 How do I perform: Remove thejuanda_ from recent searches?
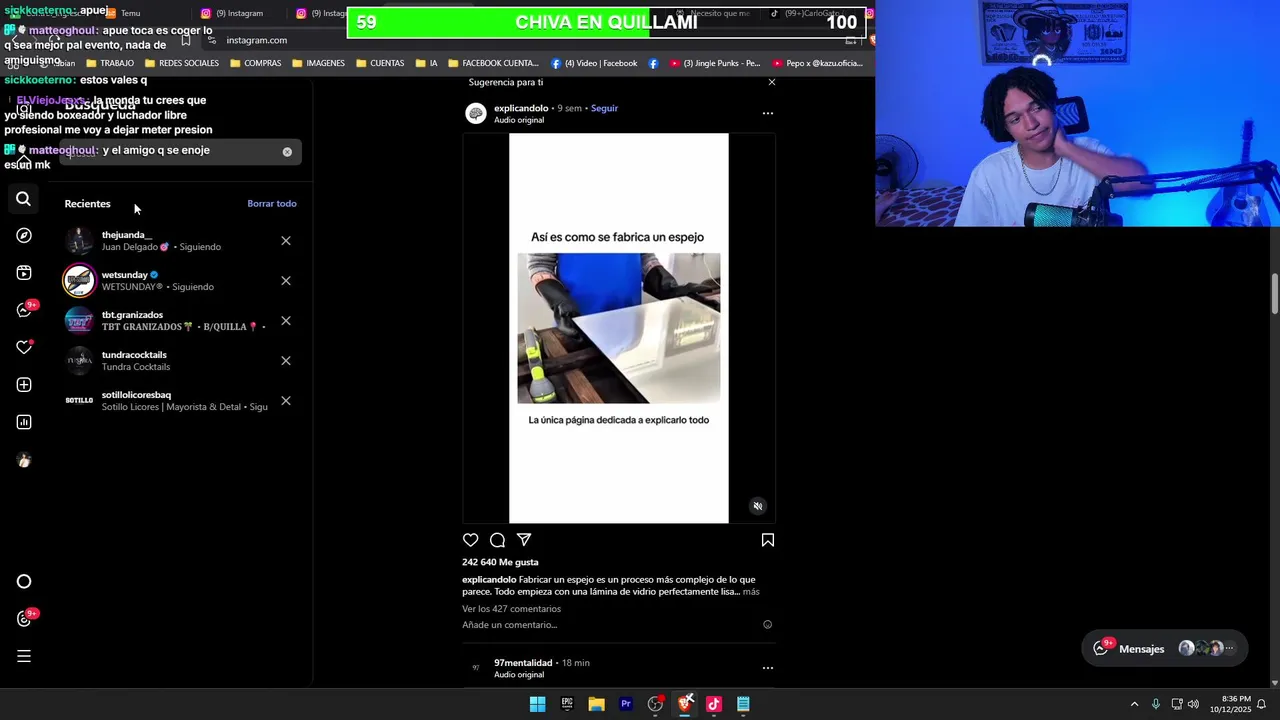pyautogui.click(x=286, y=241)
